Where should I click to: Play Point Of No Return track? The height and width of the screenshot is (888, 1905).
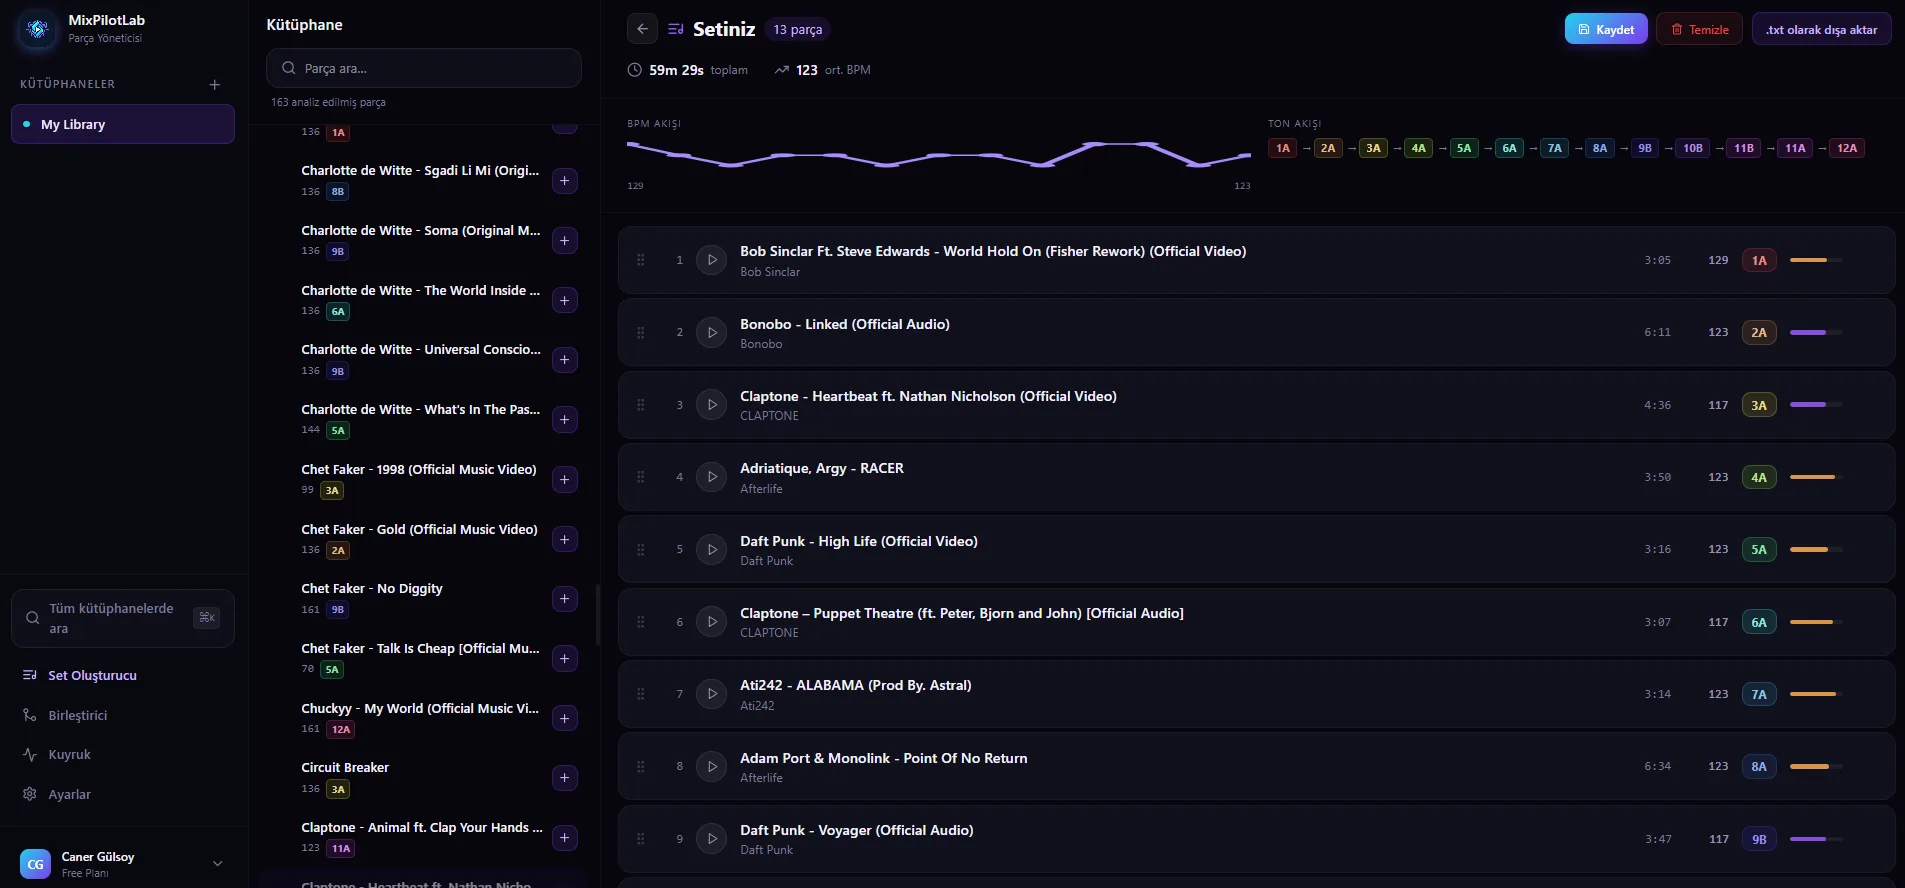[x=712, y=767]
